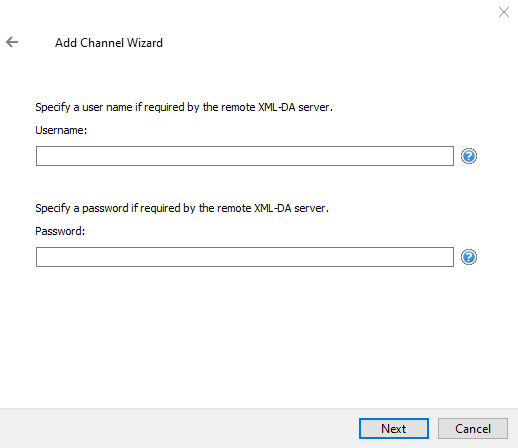The image size is (518, 448).
Task: Select the "Password:" label text
Action: (x=60, y=231)
